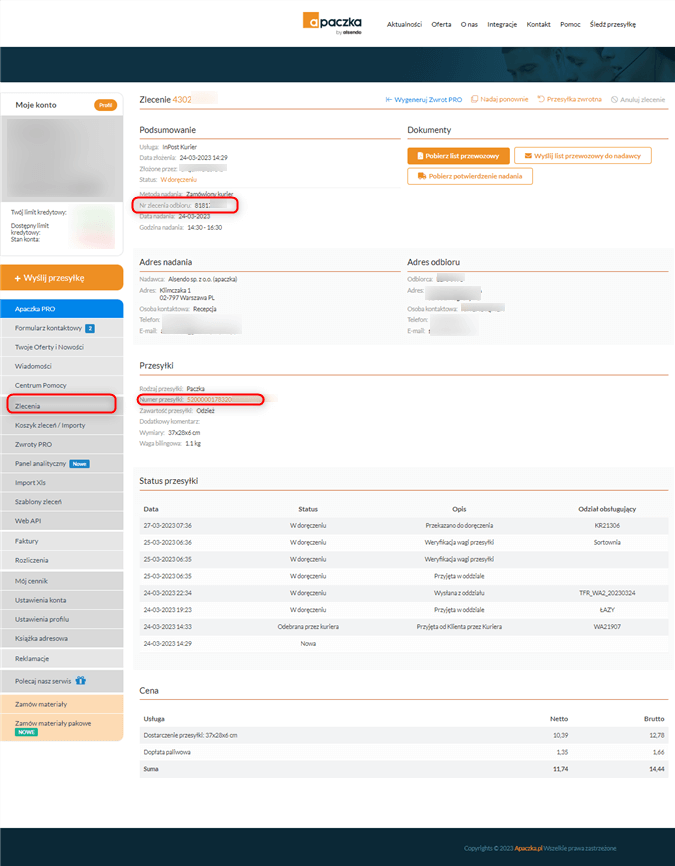Screen dimensions: 675x866
Task: Click Nadaj ponownie to resend the order
Action: (499, 100)
